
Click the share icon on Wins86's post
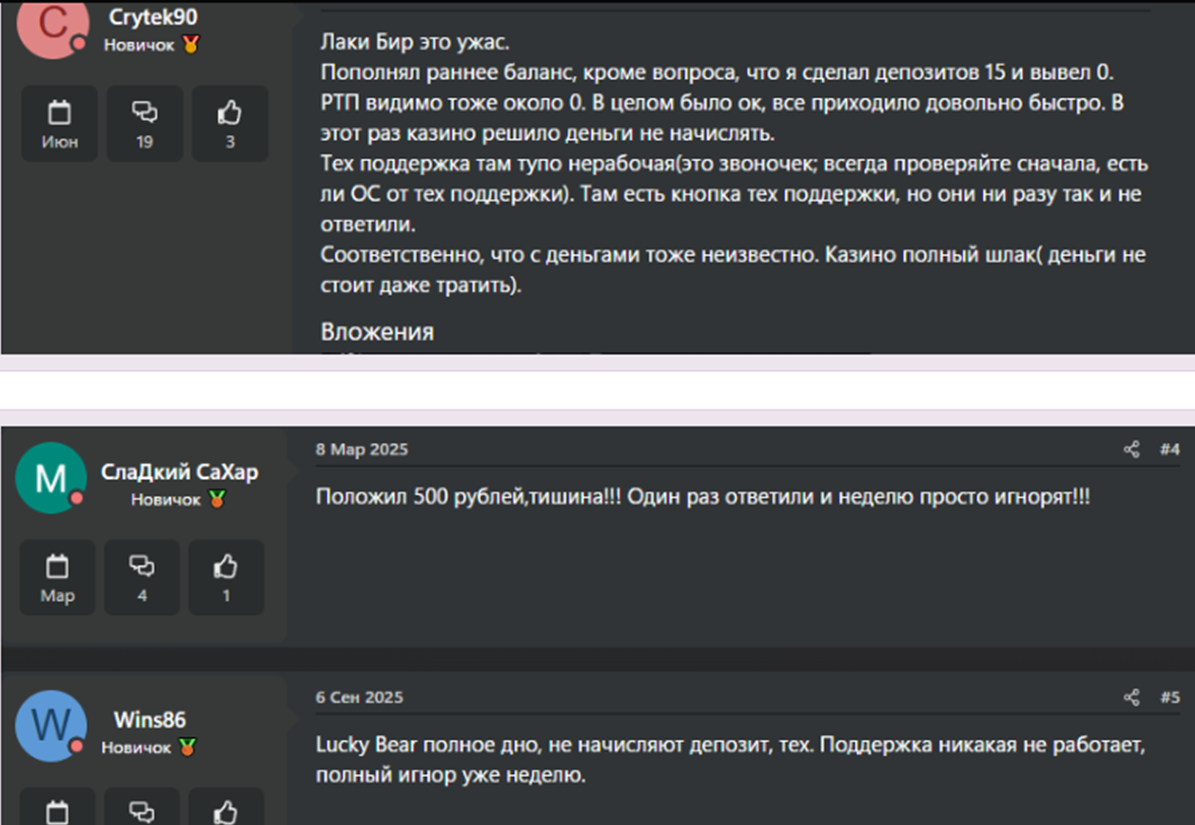1134,697
